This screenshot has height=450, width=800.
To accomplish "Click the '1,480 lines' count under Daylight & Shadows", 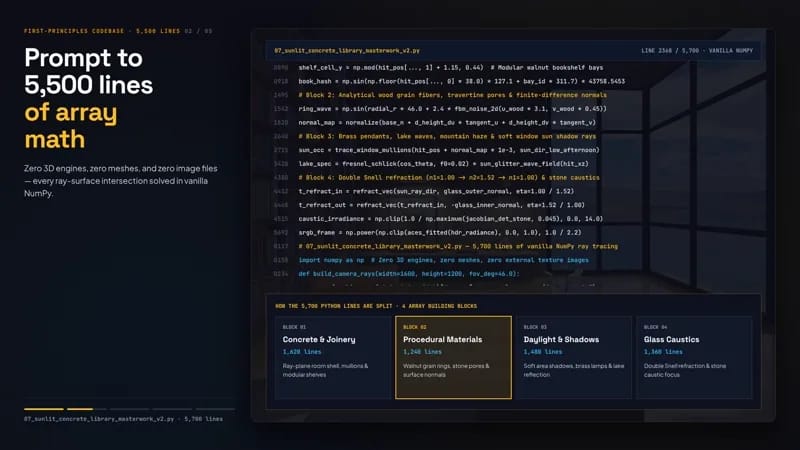I will pos(543,352).
